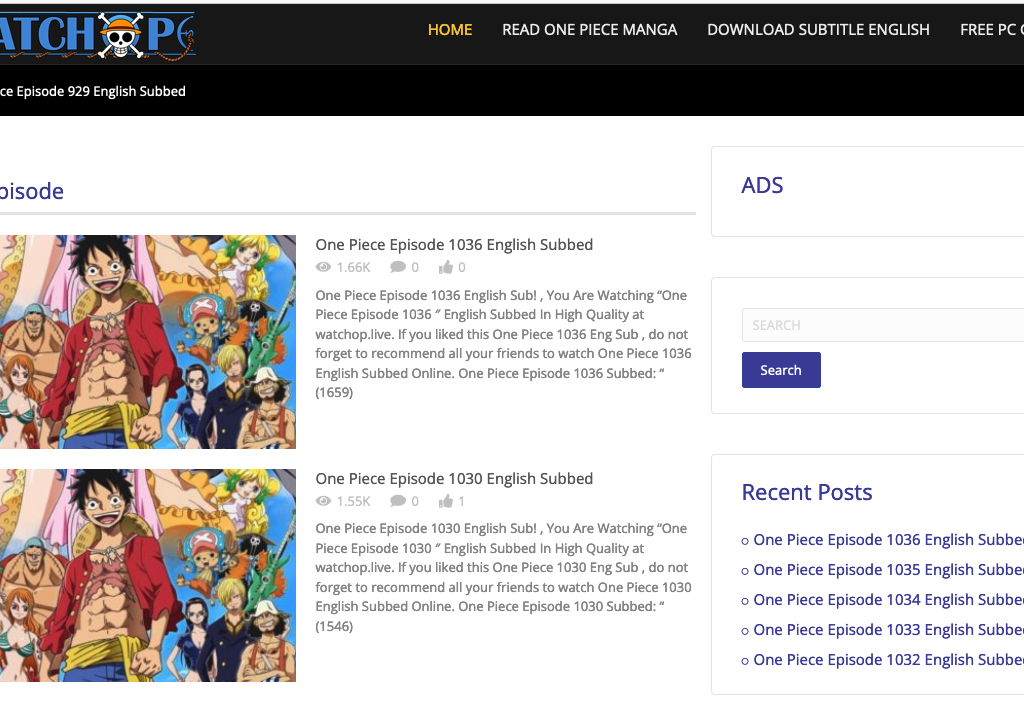1024x717 pixels.
Task: Click the views eye icon for Episode 1030
Action: pos(323,501)
